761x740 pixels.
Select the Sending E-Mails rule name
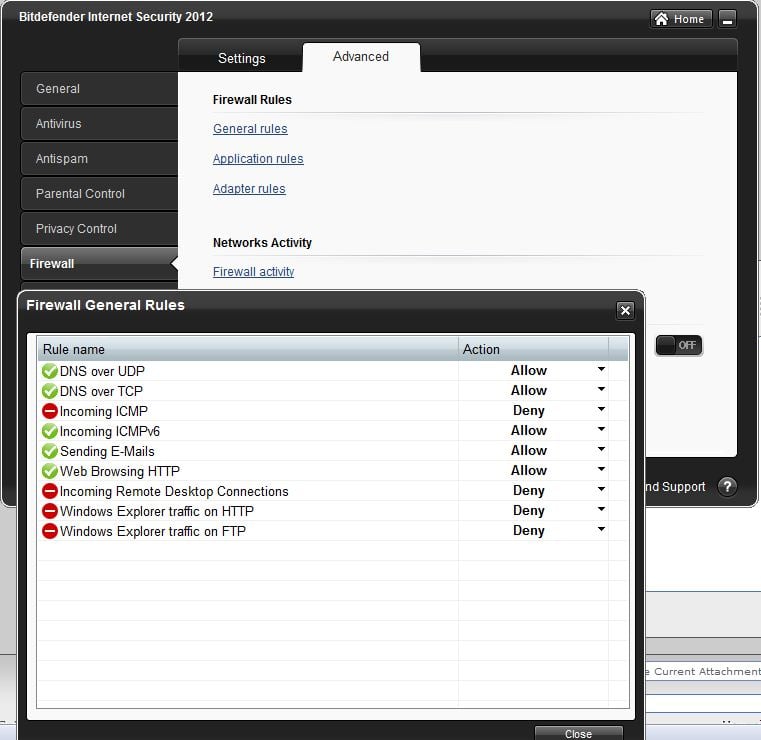click(x=107, y=451)
